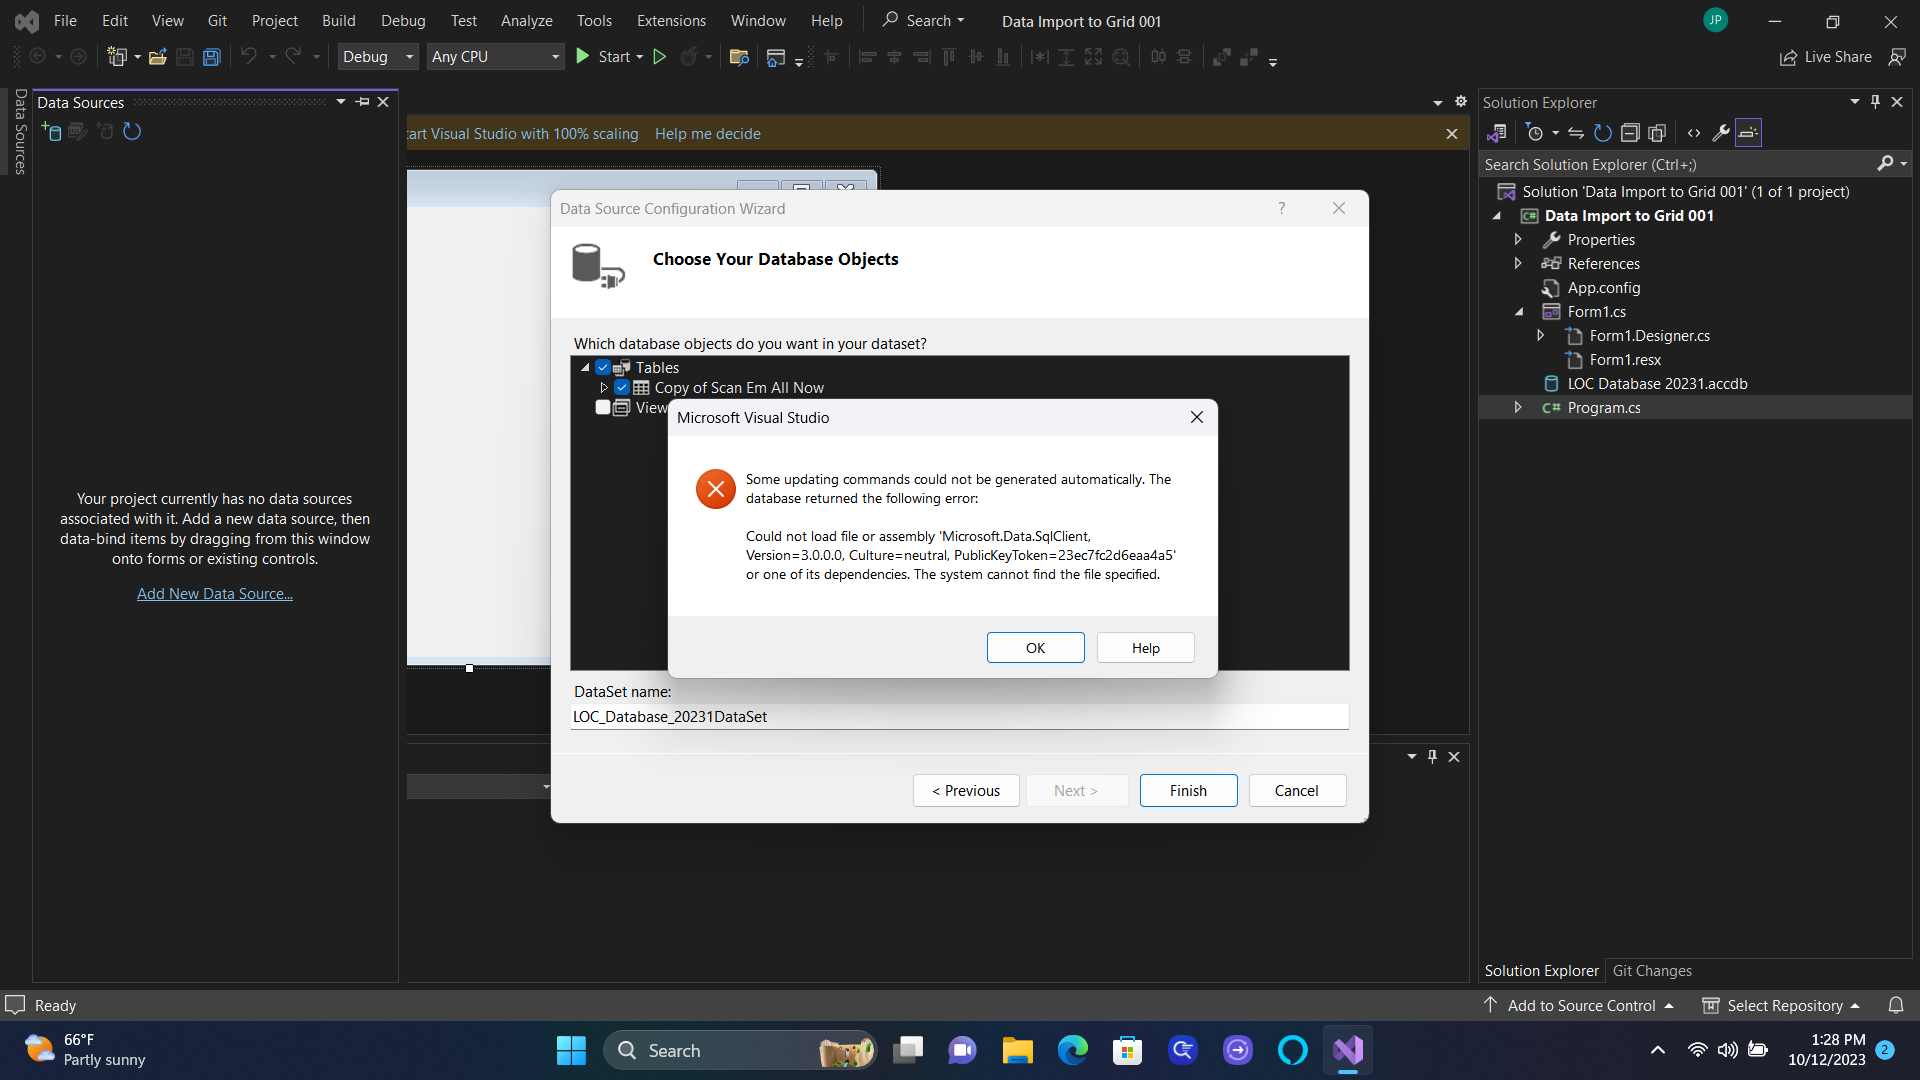1920x1080 pixels.
Task: Add new data source icon in Data Sources
Action: 51,131
